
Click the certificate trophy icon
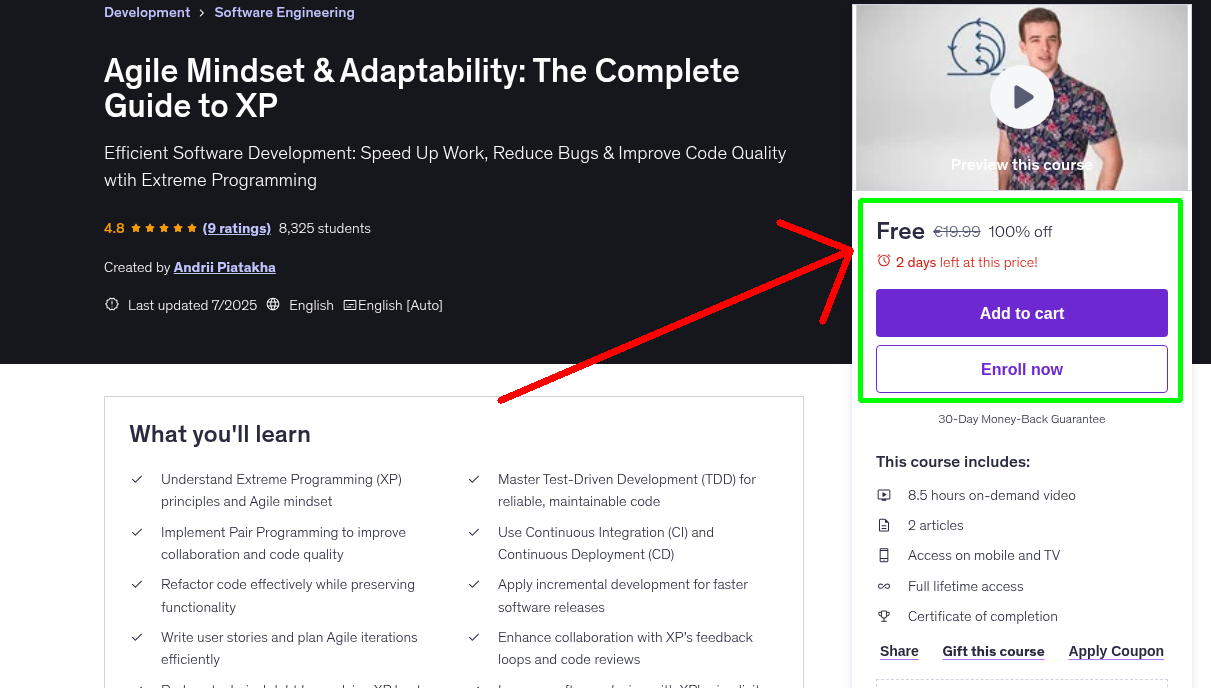(x=884, y=616)
